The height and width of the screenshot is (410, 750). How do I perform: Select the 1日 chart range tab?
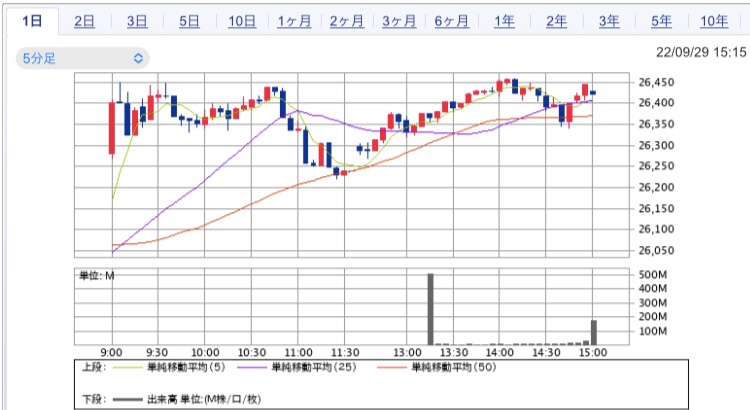[x=32, y=21]
